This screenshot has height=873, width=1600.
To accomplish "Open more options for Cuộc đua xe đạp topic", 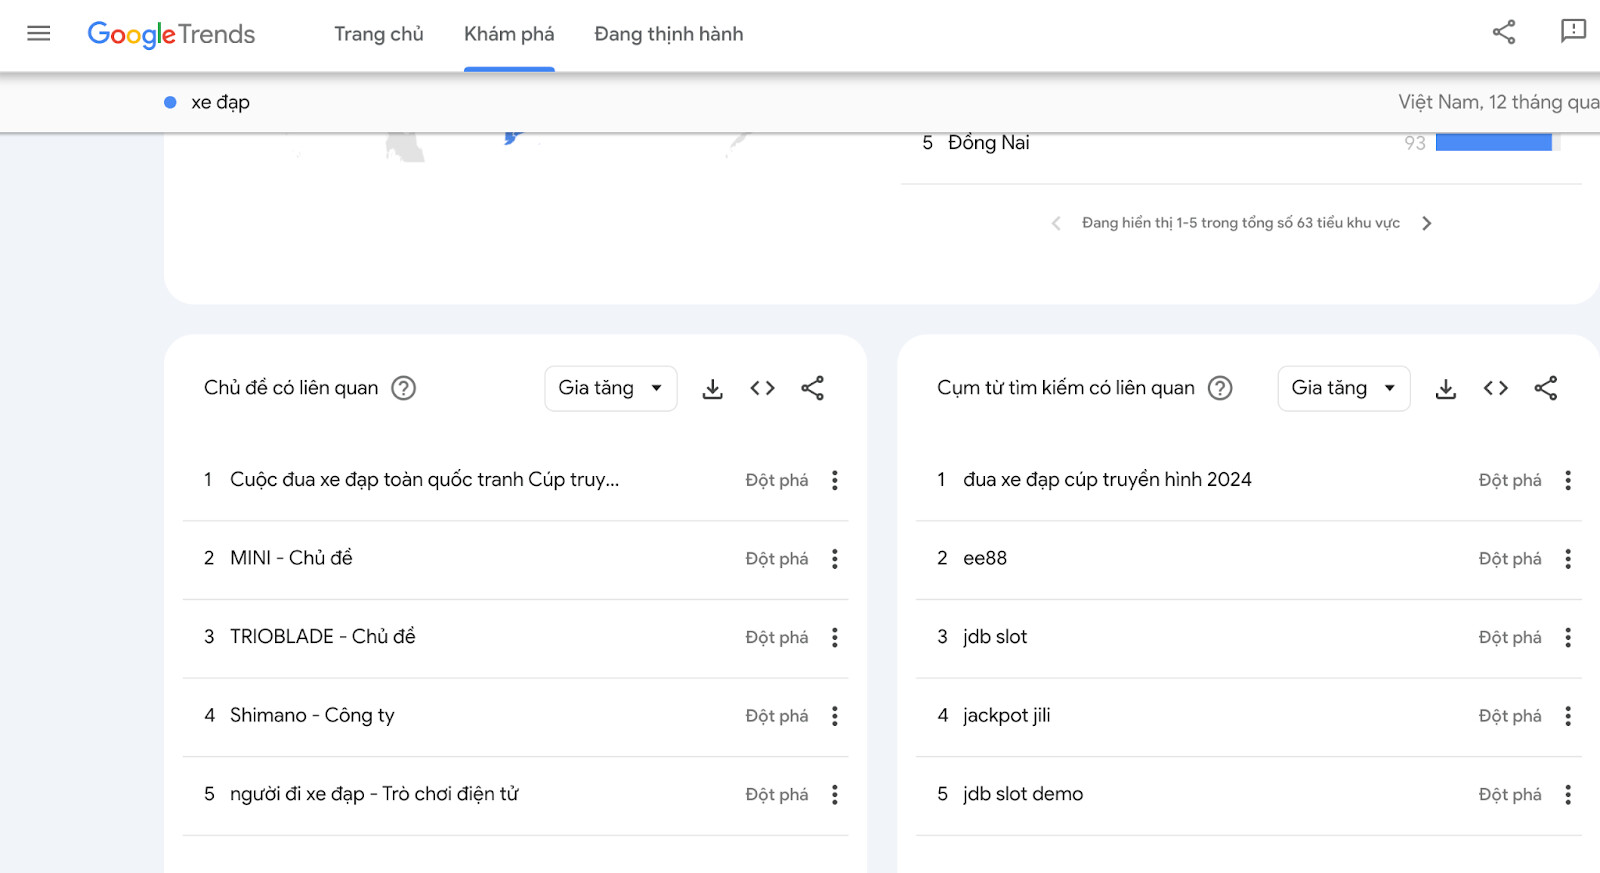I will [835, 480].
